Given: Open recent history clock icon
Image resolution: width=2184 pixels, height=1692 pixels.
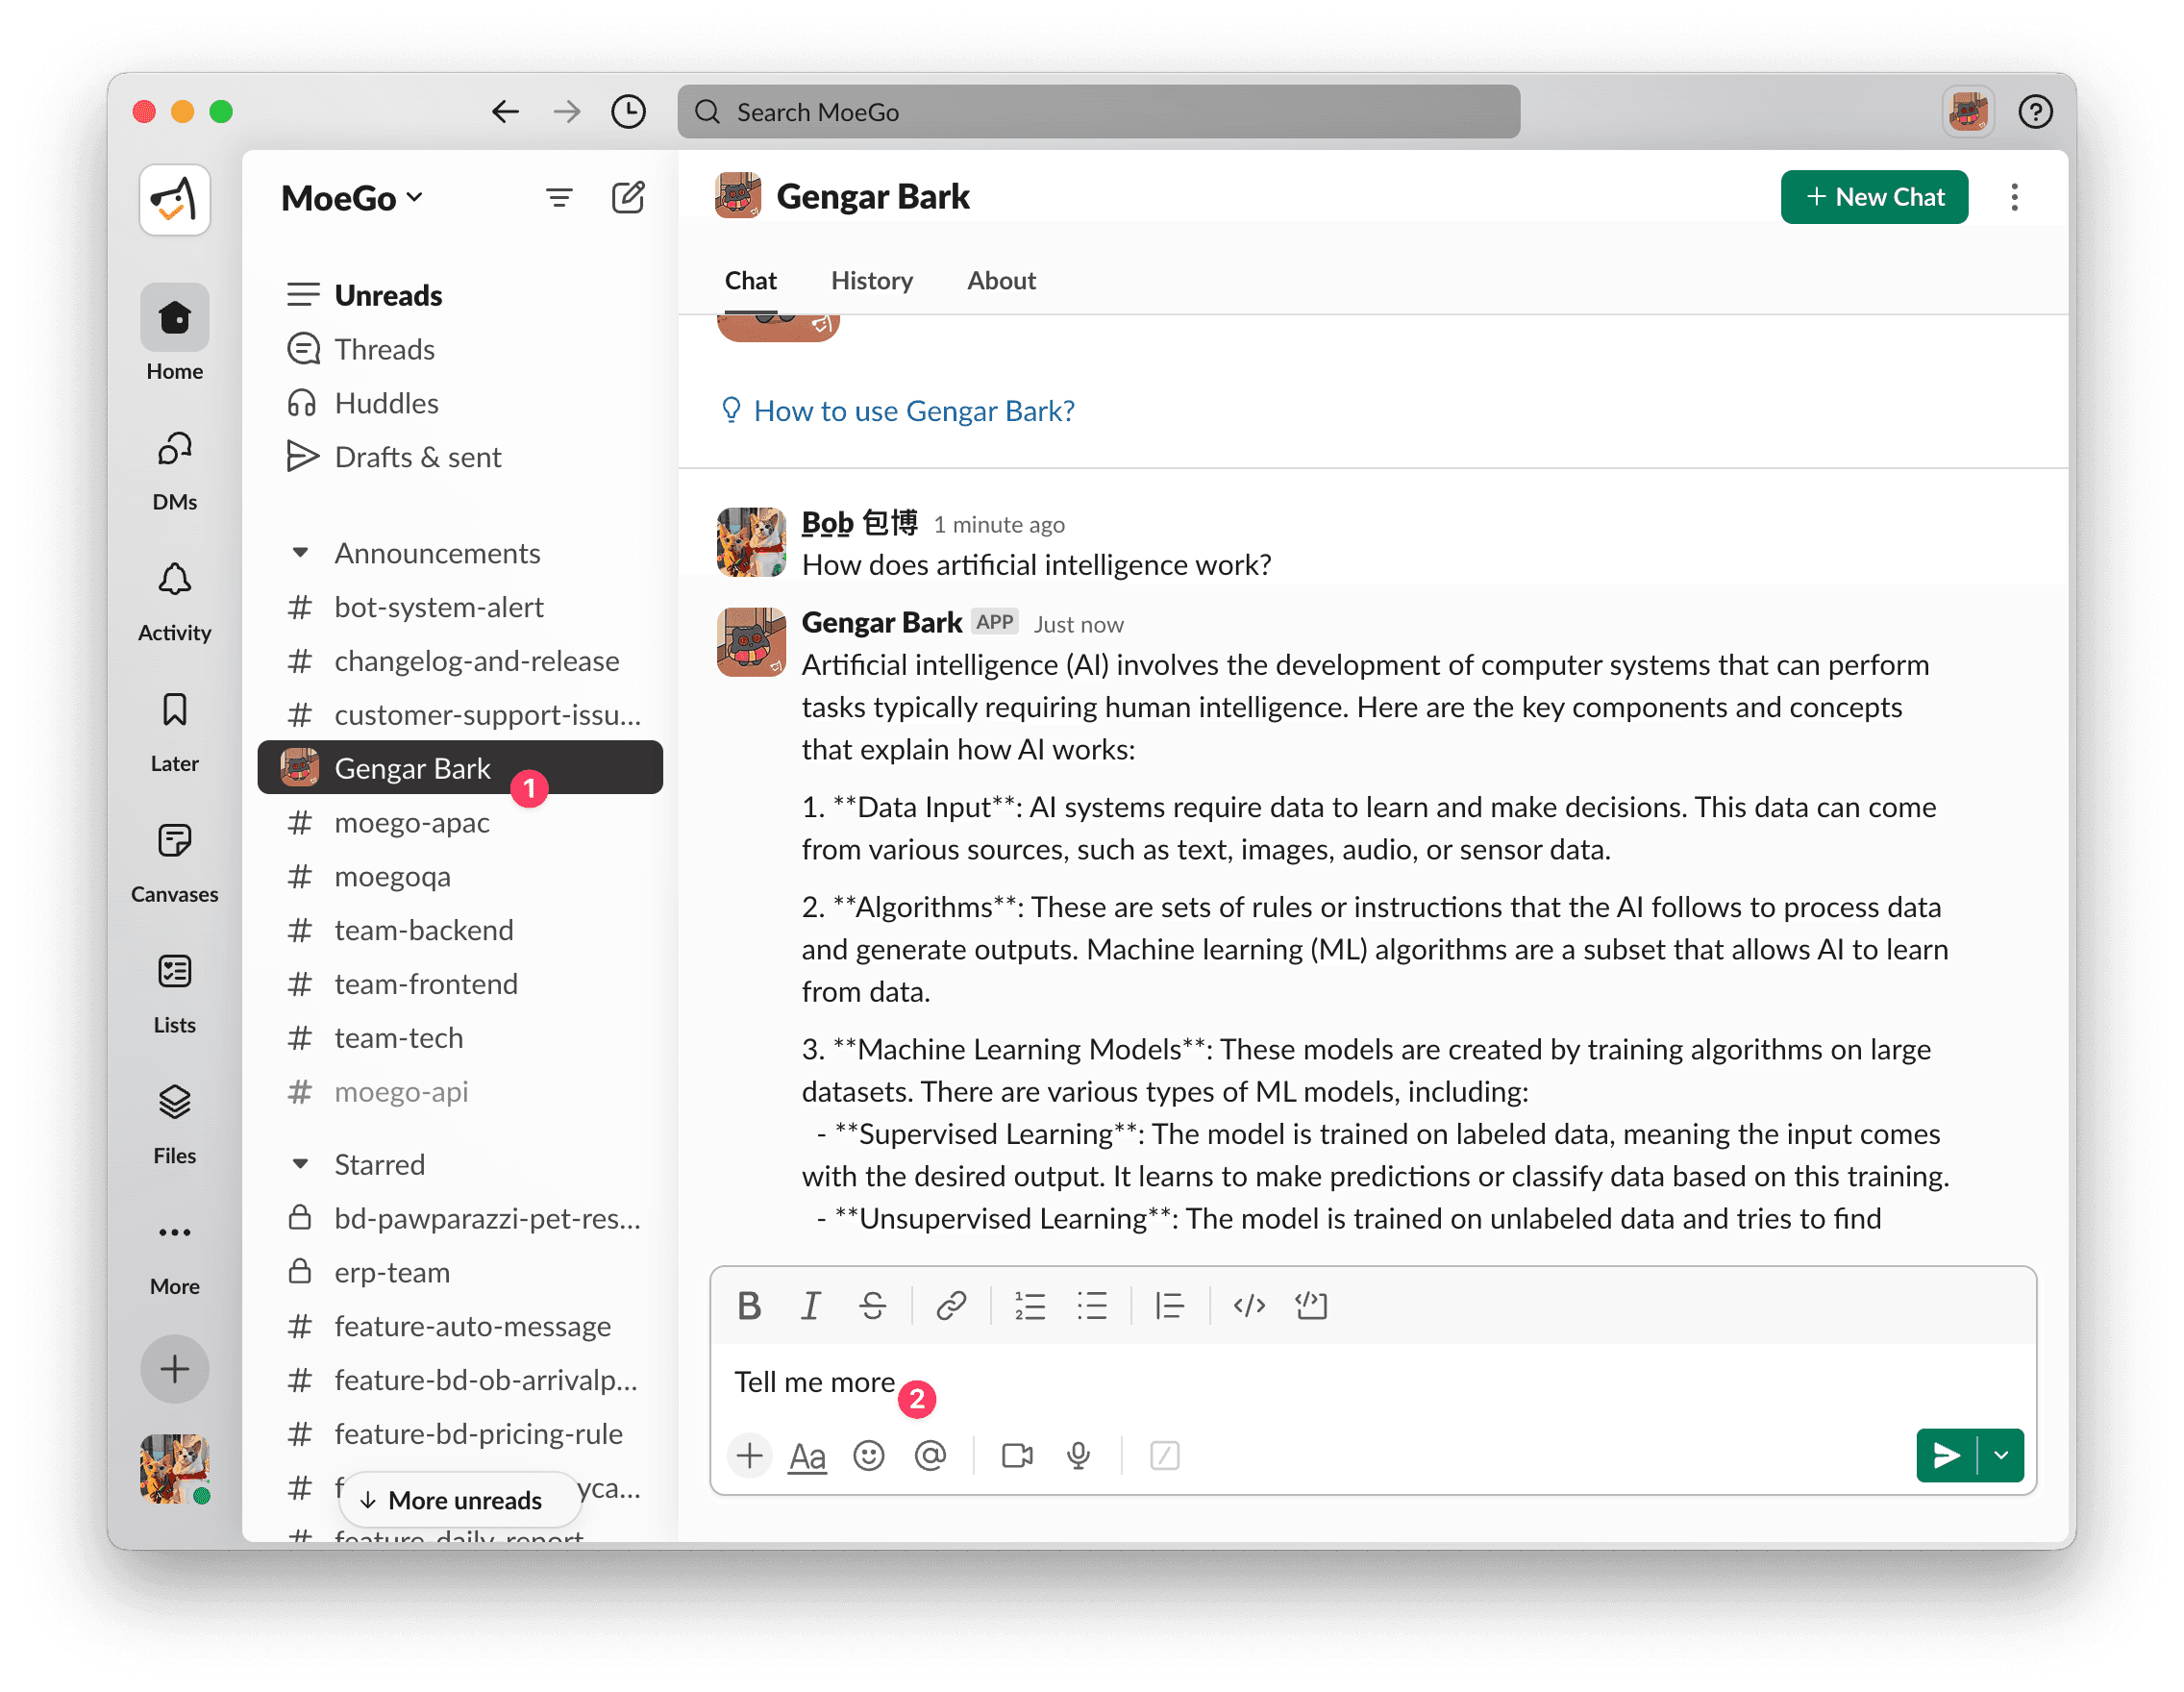Looking at the screenshot, I should [628, 111].
